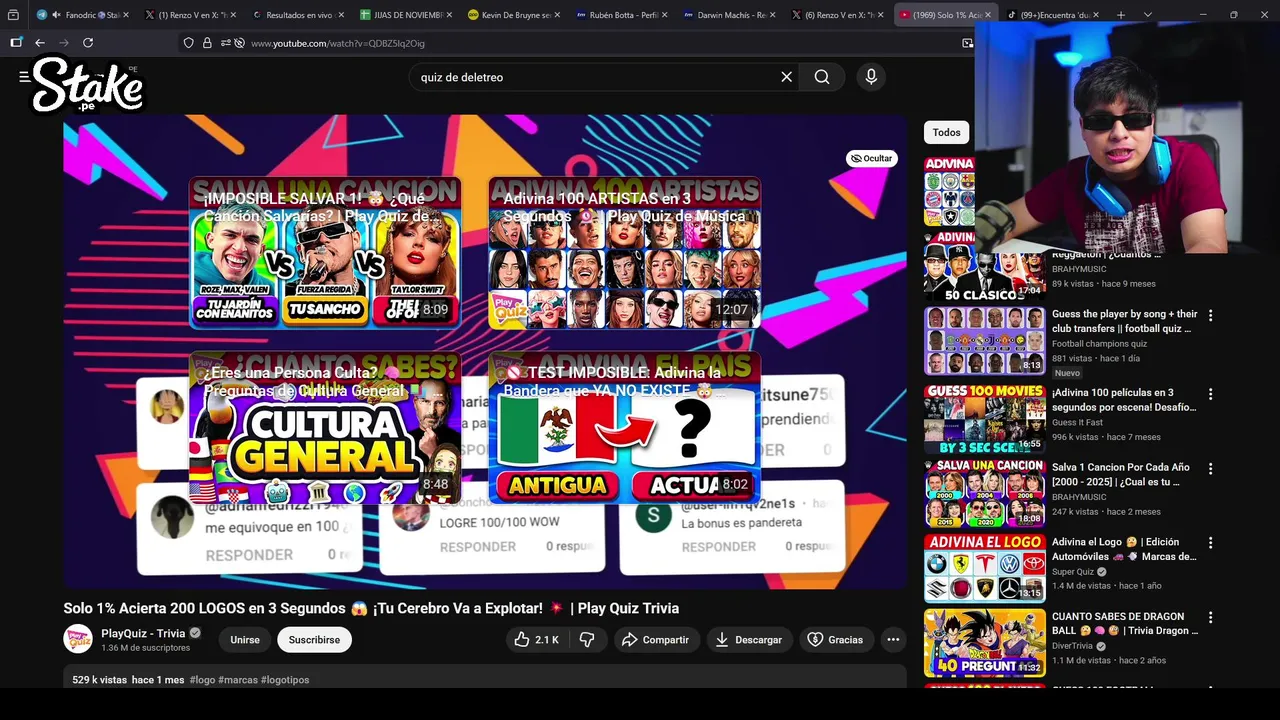Screen dimensions: 1280x720
Task: Open the new tab plus button
Action: 1121,15
